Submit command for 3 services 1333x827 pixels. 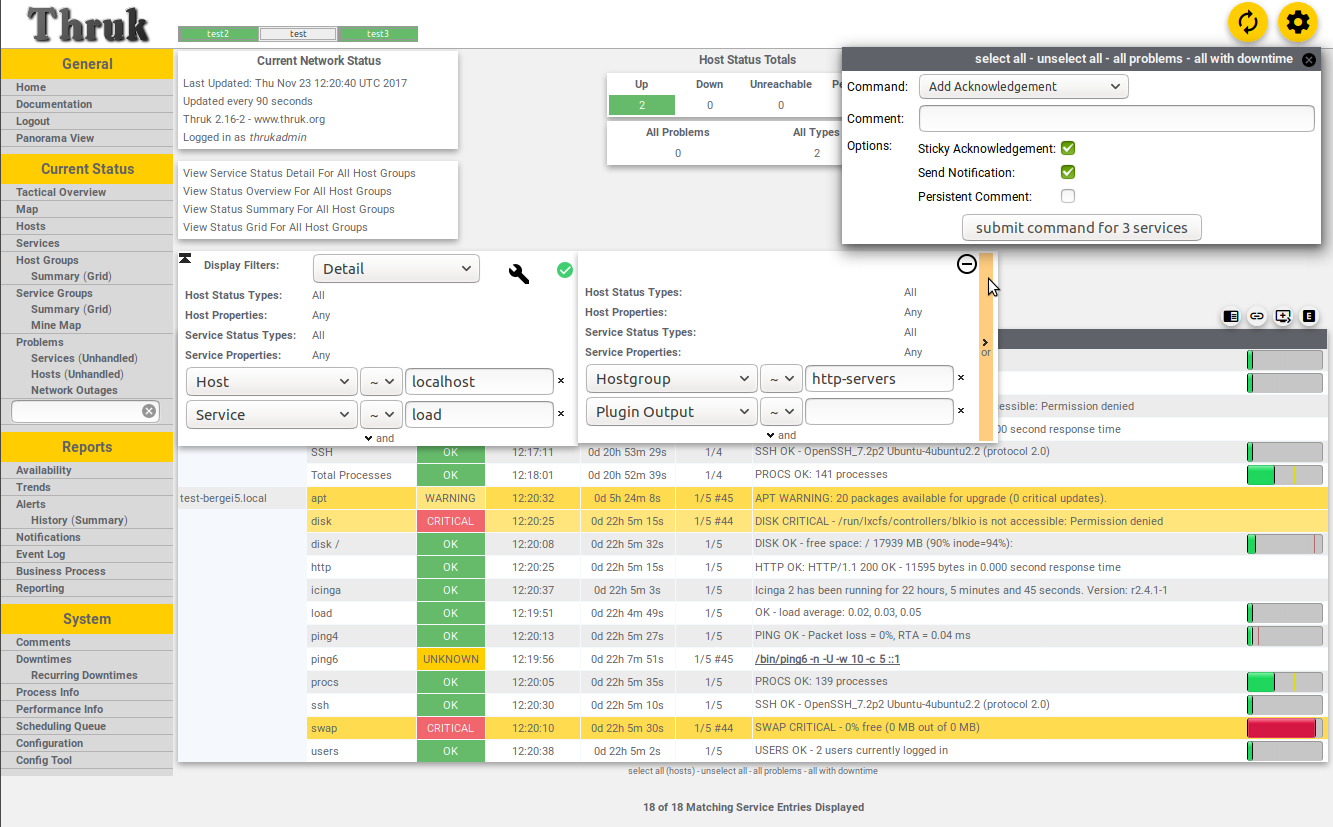(x=1082, y=228)
